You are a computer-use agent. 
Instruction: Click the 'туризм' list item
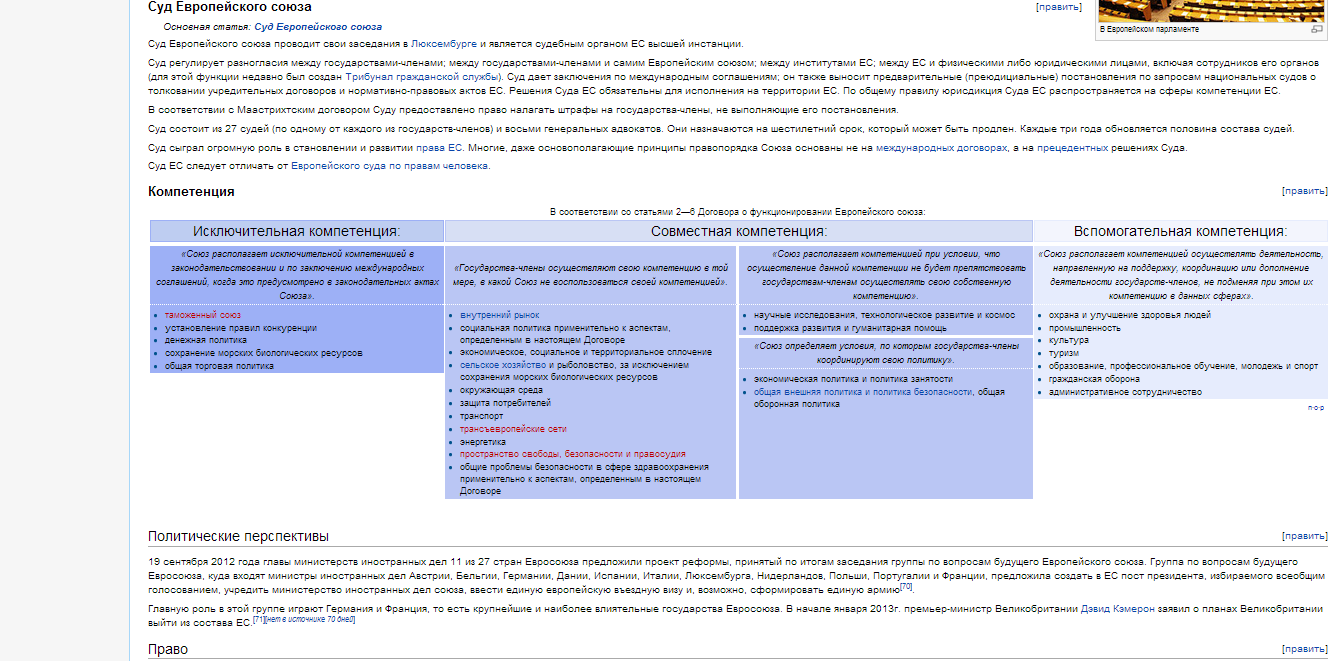[1064, 354]
